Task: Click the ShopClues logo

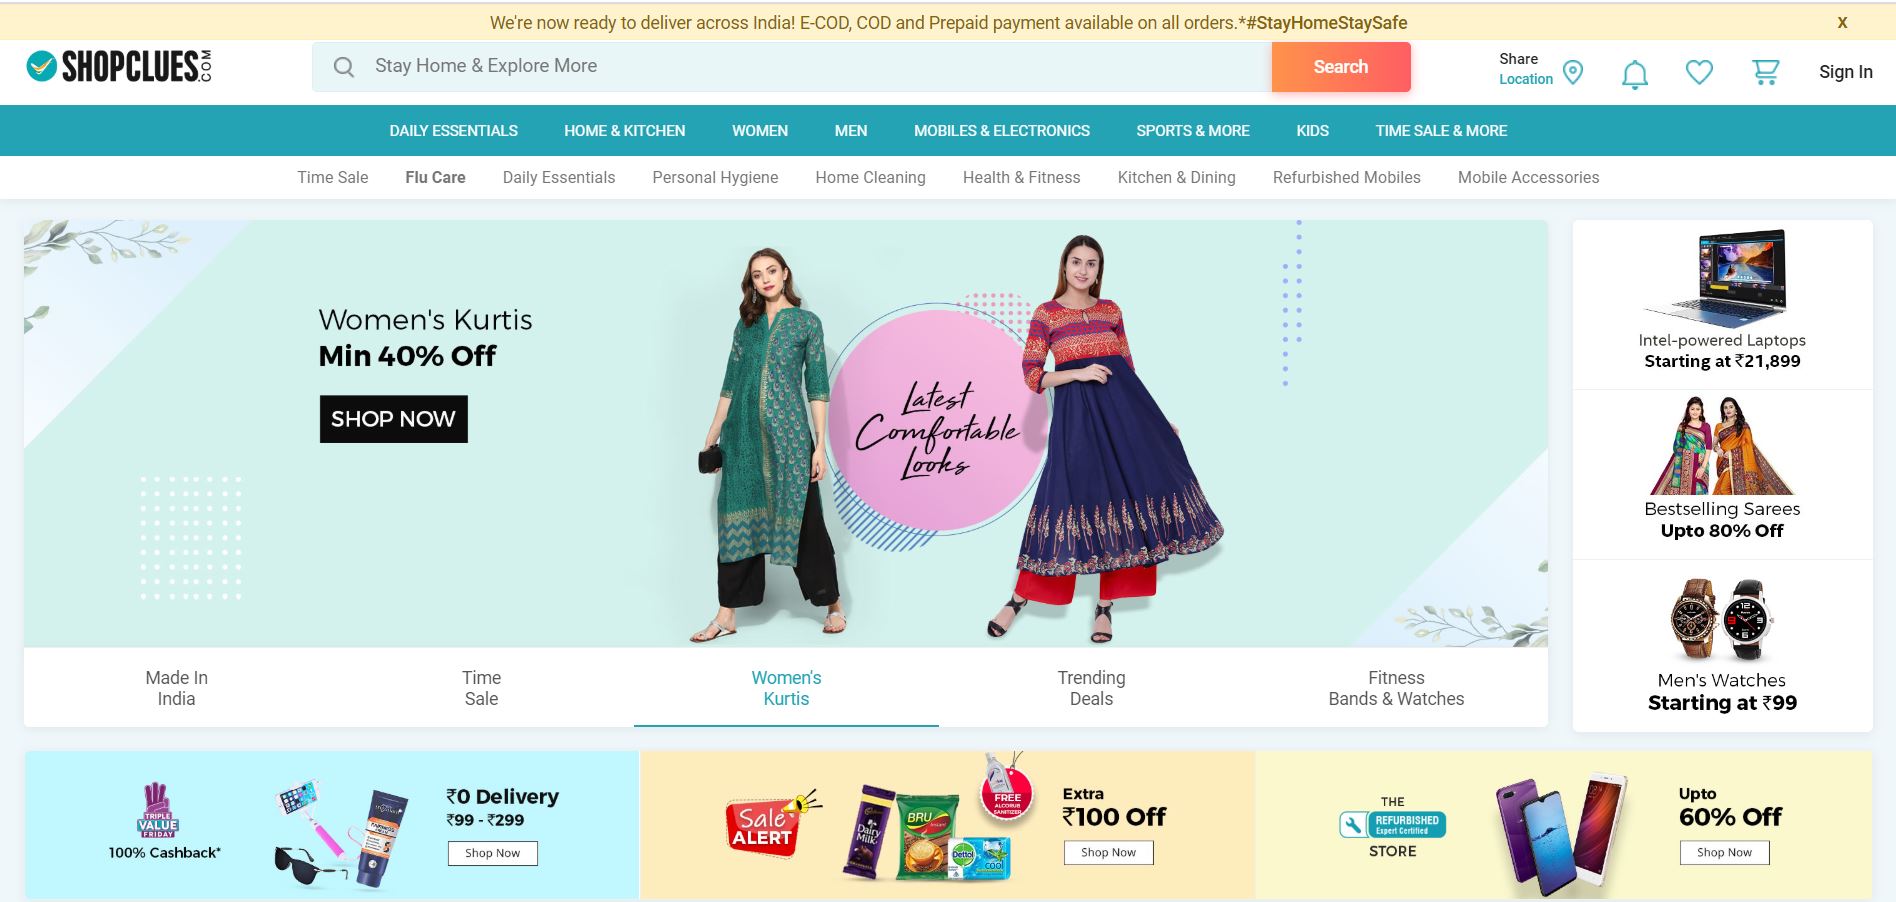Action: pyautogui.click(x=119, y=67)
